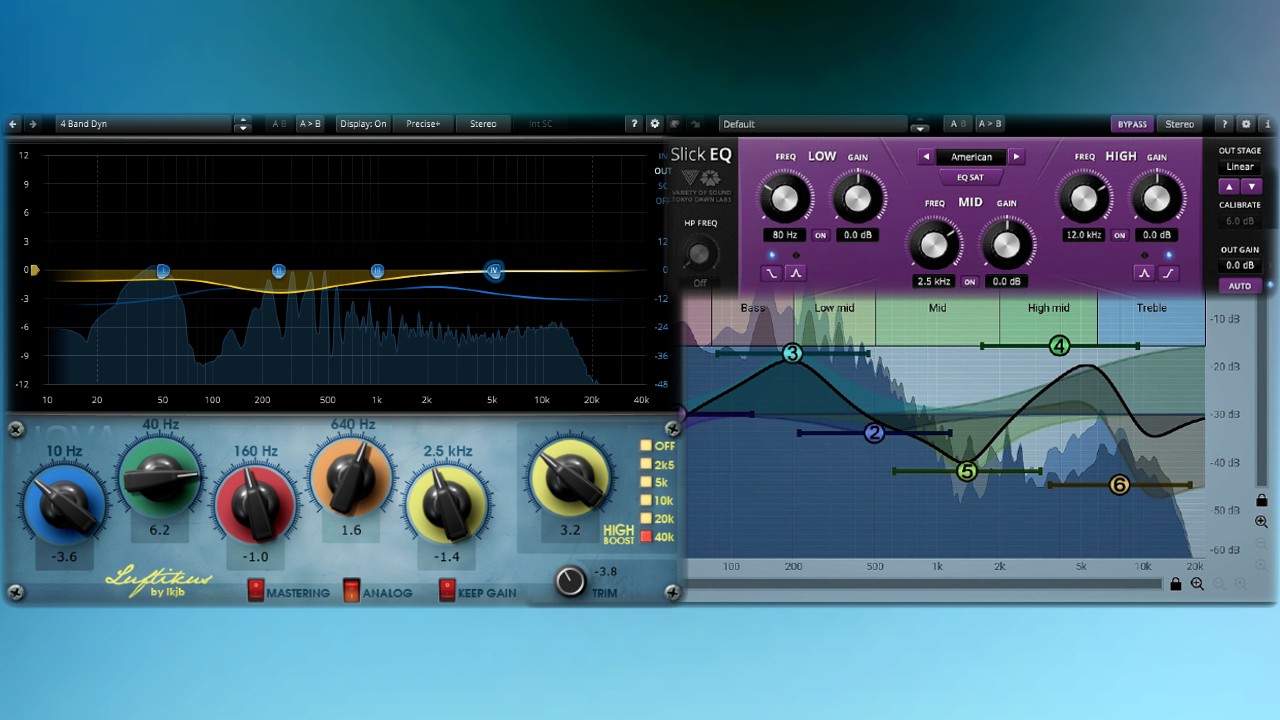
Task: Set High Boost frequency to OFF
Action: coord(646,446)
